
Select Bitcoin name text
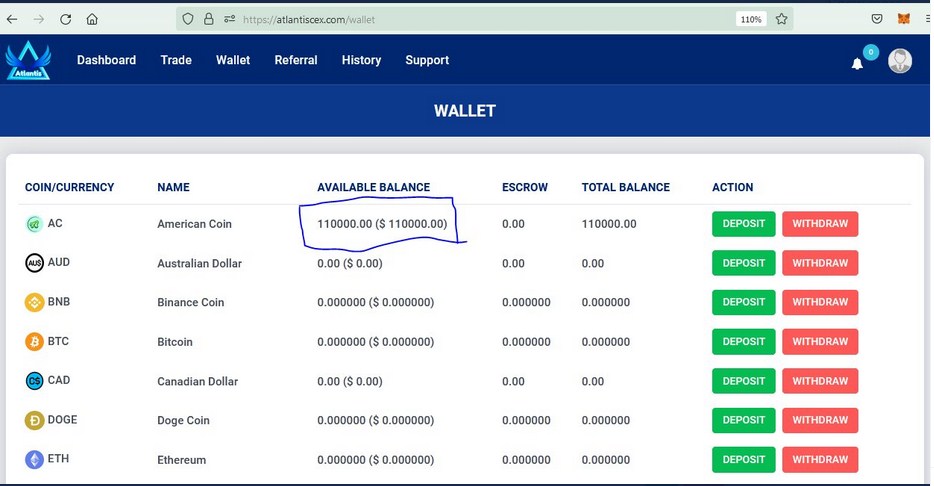[x=175, y=342]
